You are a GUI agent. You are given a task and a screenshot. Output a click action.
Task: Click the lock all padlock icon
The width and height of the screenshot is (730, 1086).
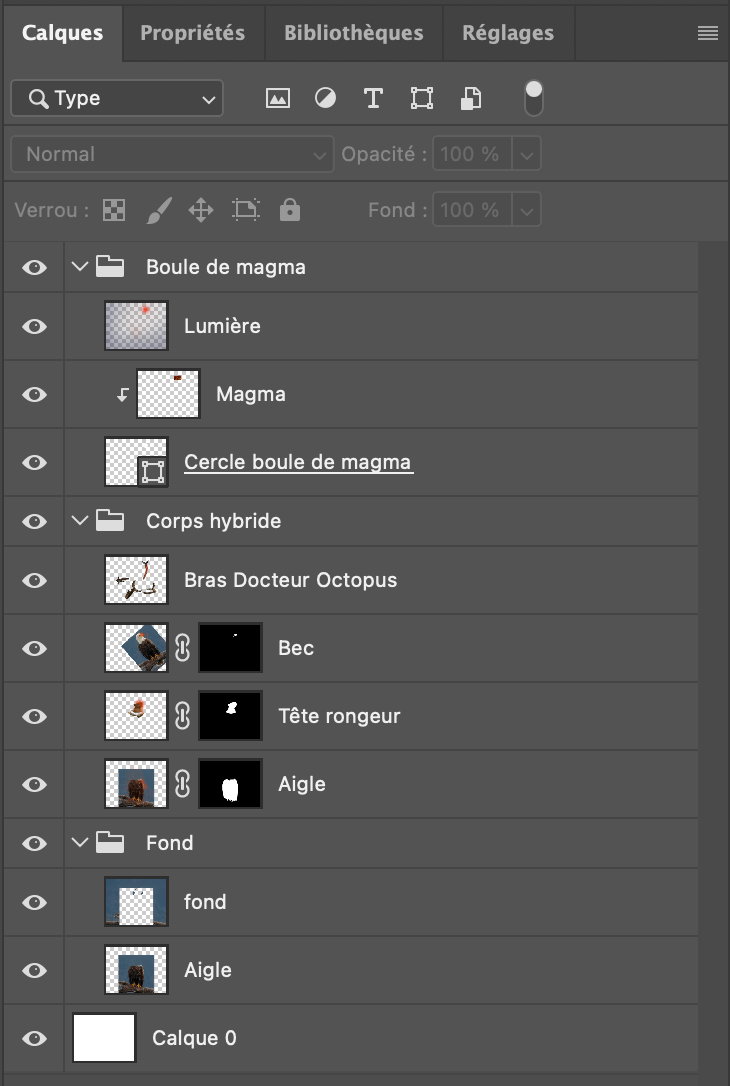coord(289,210)
